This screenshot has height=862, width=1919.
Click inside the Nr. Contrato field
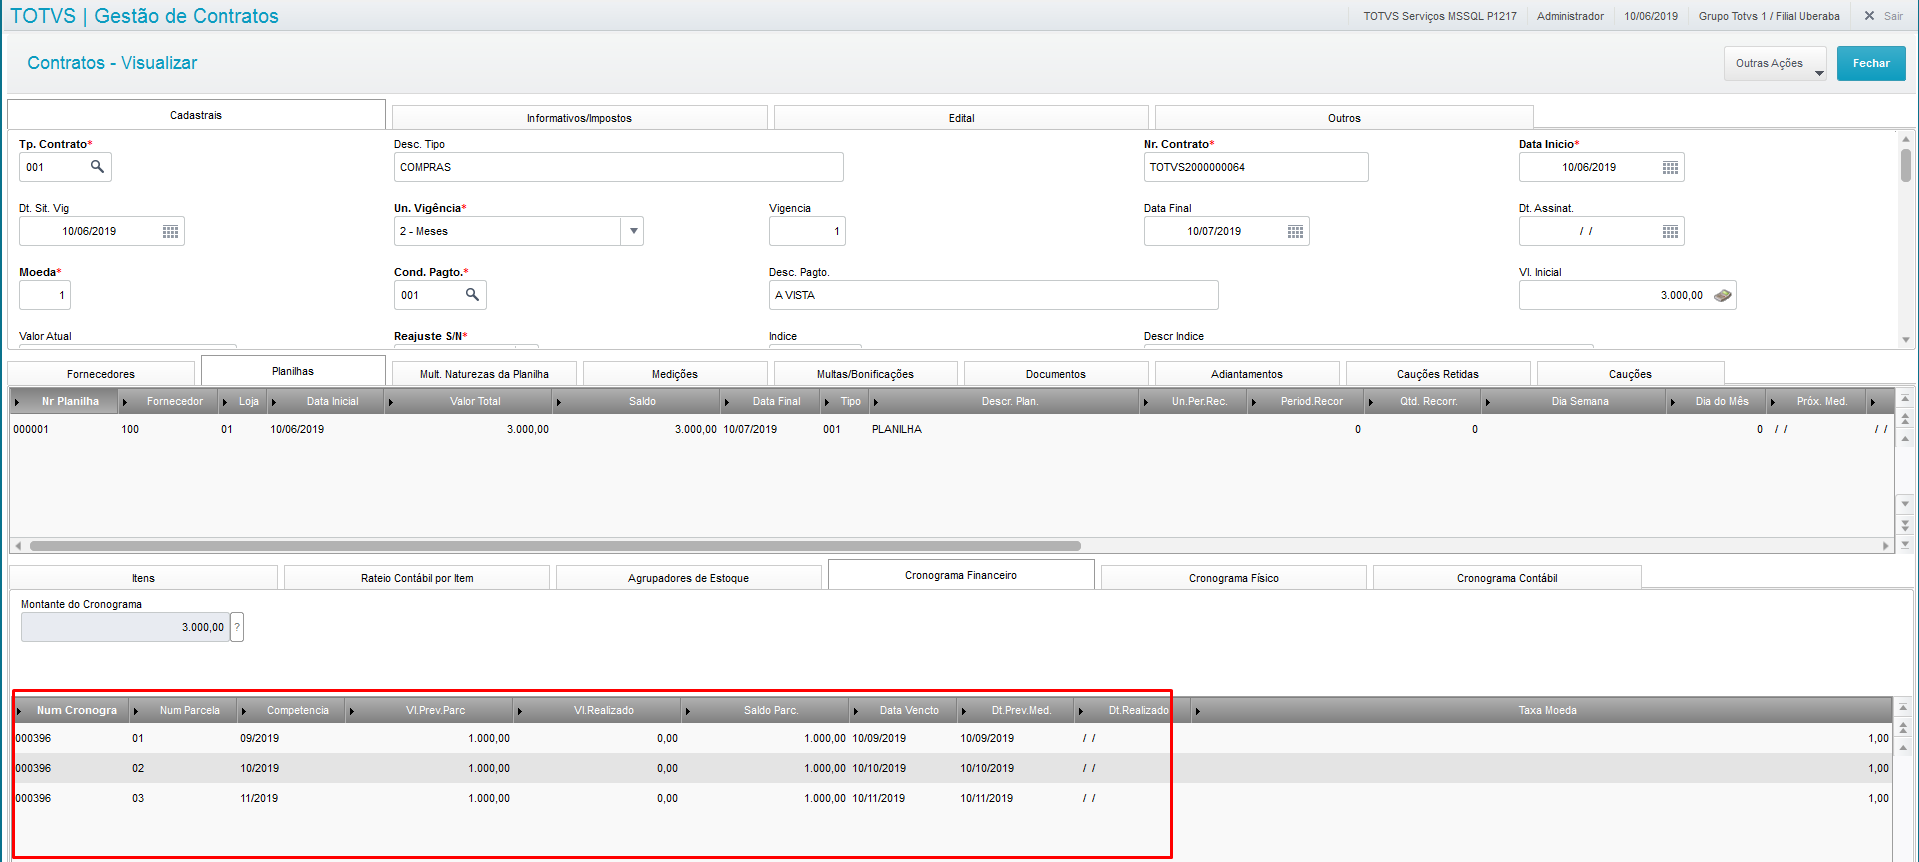click(x=1256, y=167)
